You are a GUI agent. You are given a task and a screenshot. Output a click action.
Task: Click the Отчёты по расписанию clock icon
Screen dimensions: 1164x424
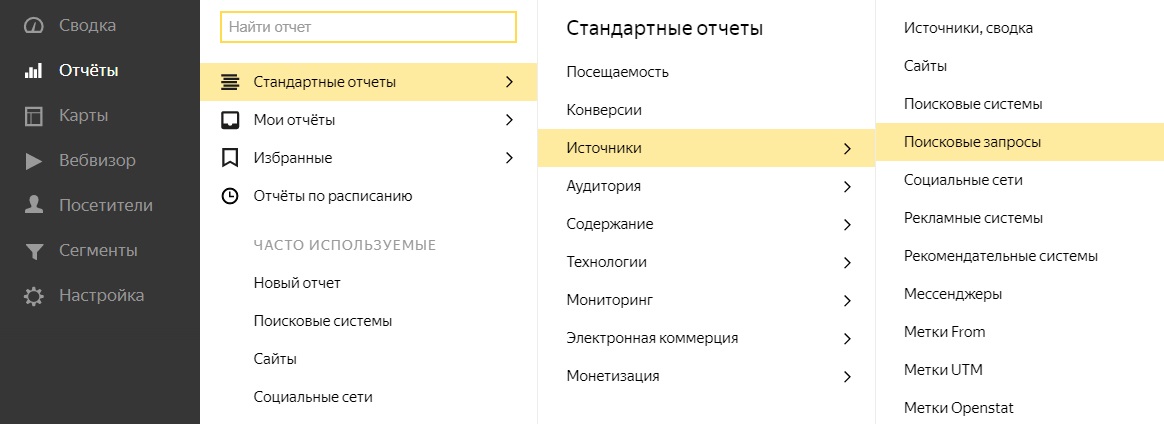pyautogui.click(x=230, y=196)
